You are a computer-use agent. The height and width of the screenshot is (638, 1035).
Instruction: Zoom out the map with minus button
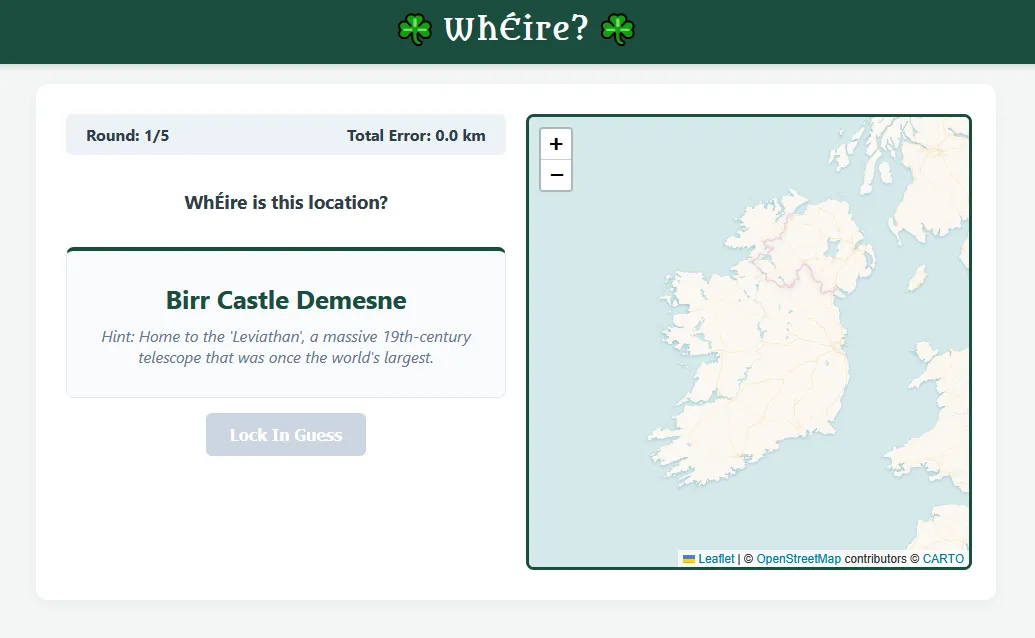click(x=556, y=175)
